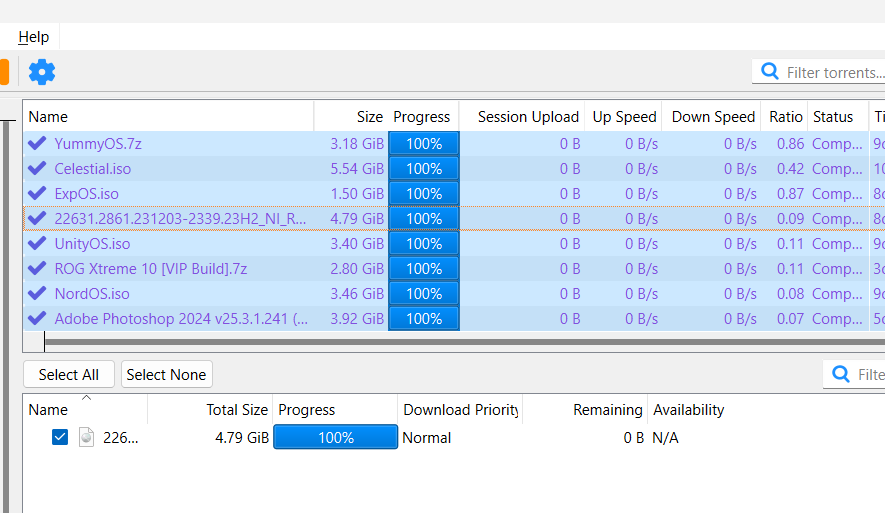Click the checkmark icon beside the 22631.2861 torrent
885x513 pixels.
37,218
